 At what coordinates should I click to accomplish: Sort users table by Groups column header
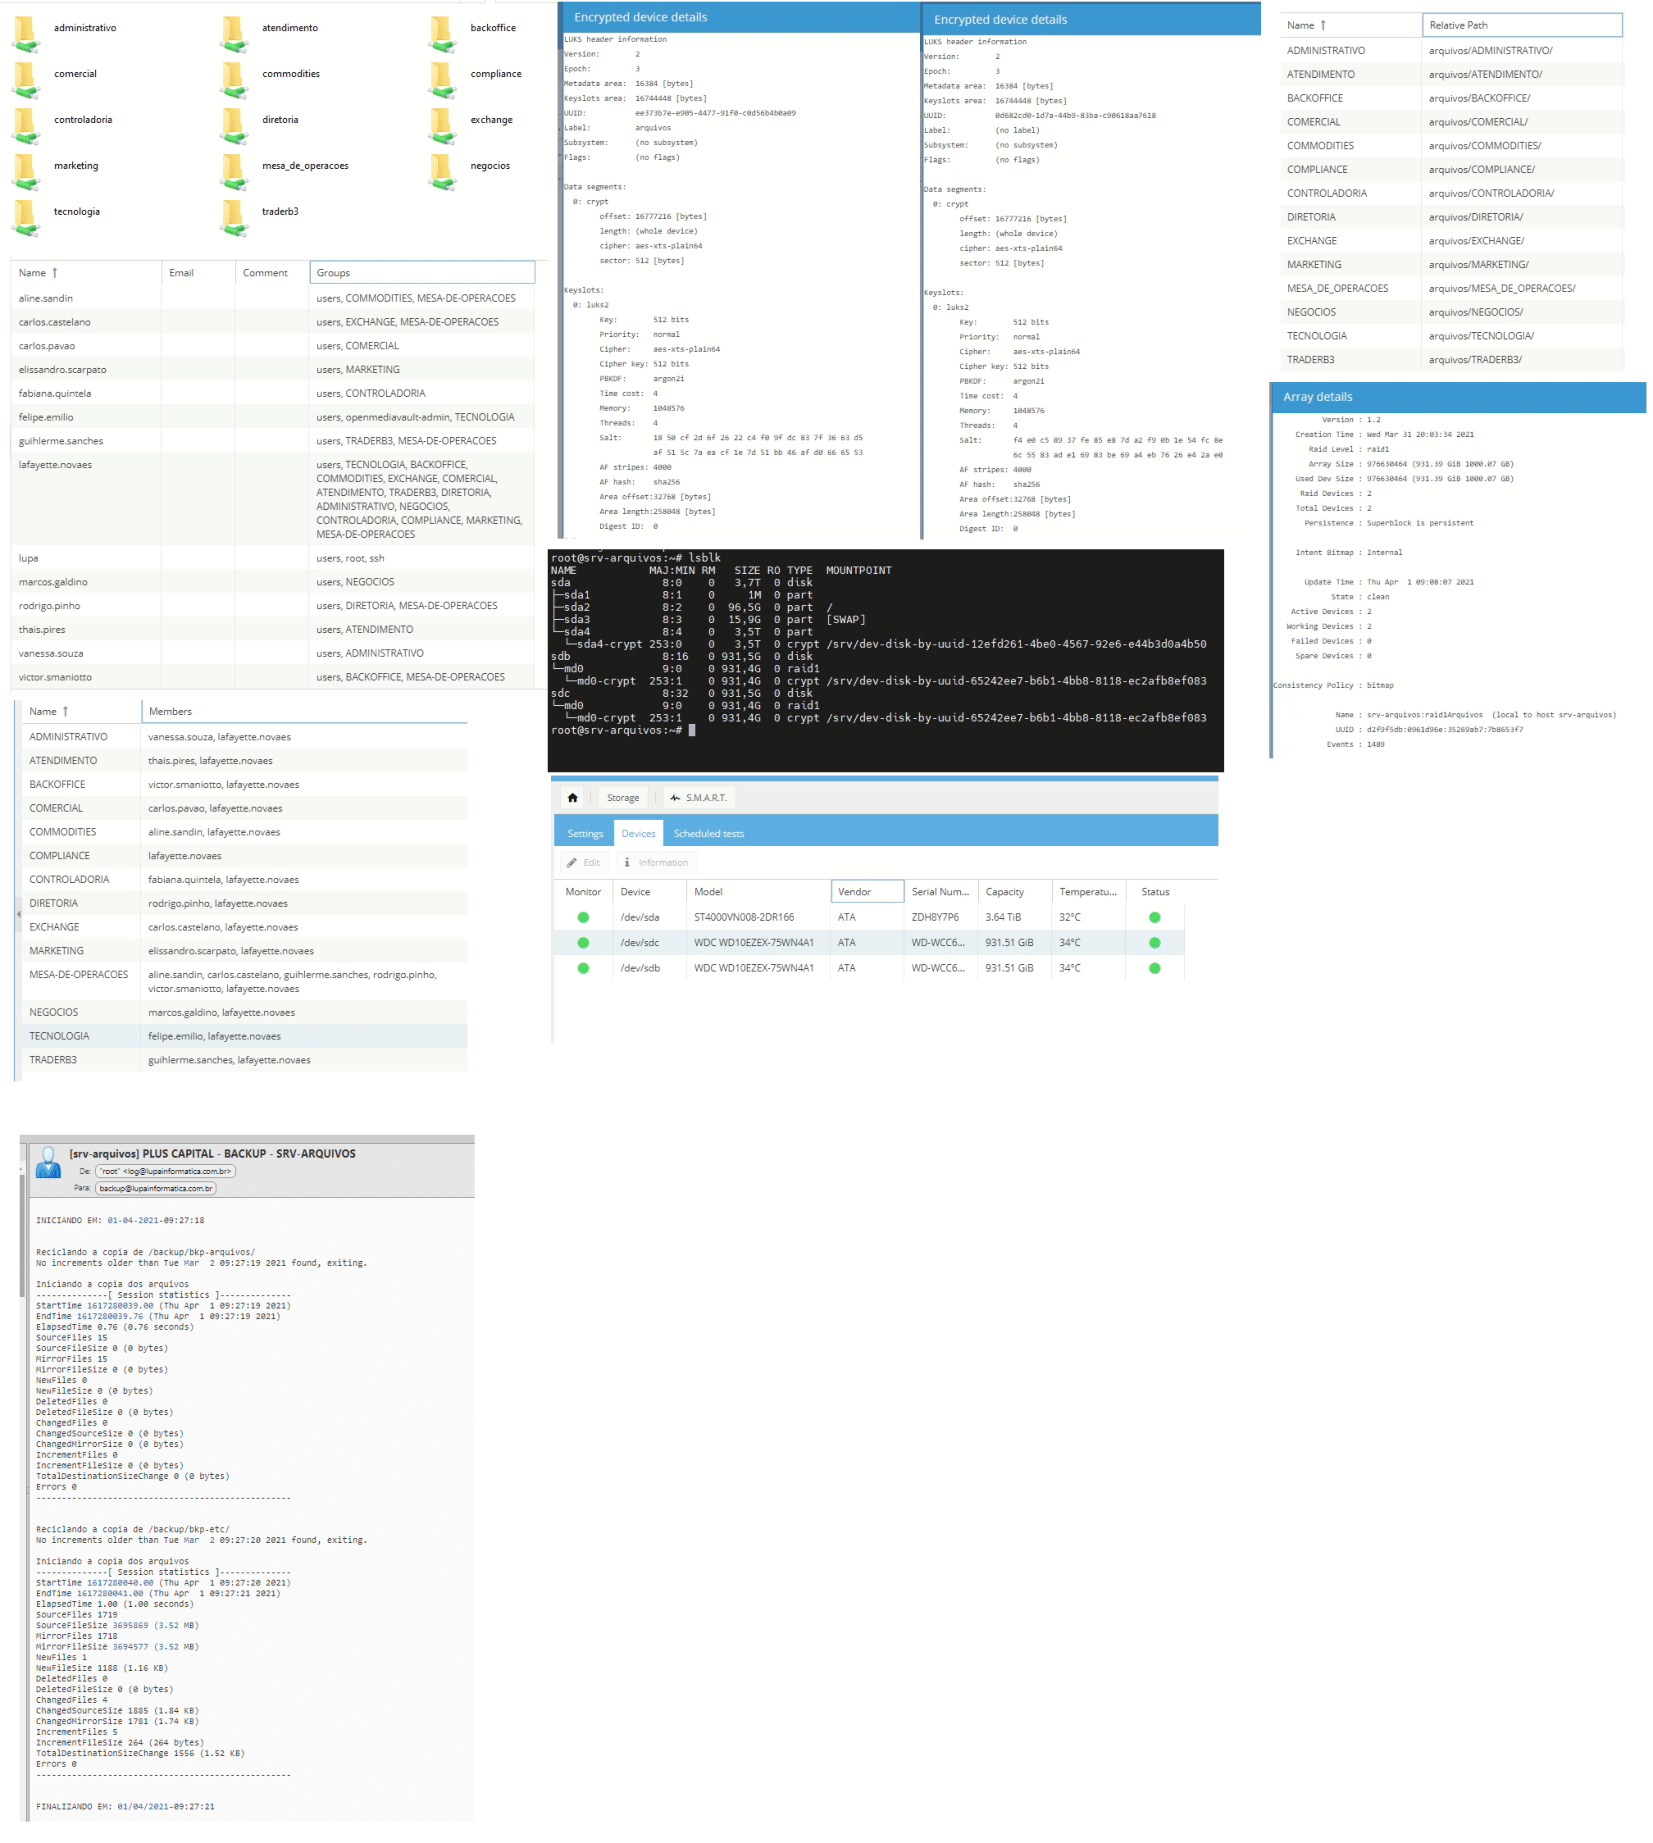(422, 273)
